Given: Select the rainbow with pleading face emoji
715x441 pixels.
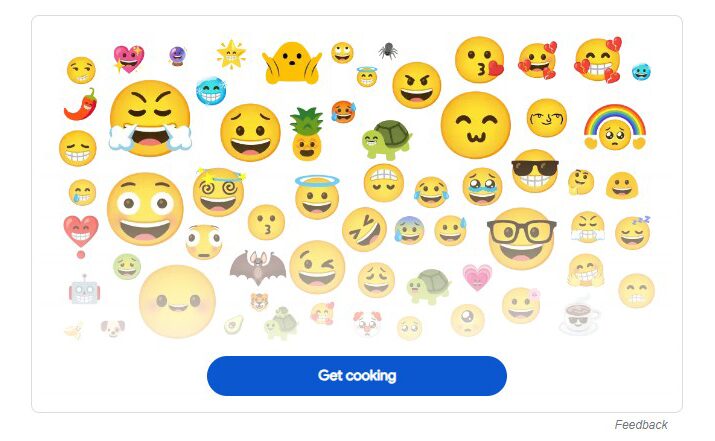Looking at the screenshot, I should [x=615, y=127].
